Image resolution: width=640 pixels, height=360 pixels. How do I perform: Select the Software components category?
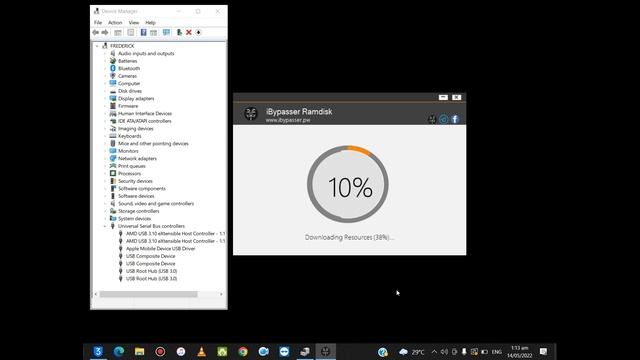point(142,189)
